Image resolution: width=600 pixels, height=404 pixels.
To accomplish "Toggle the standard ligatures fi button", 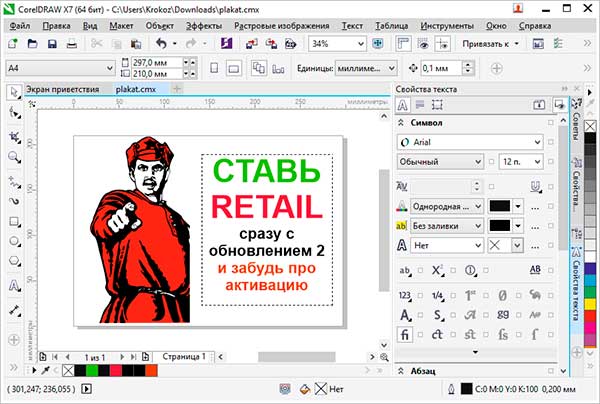I will (x=404, y=334).
